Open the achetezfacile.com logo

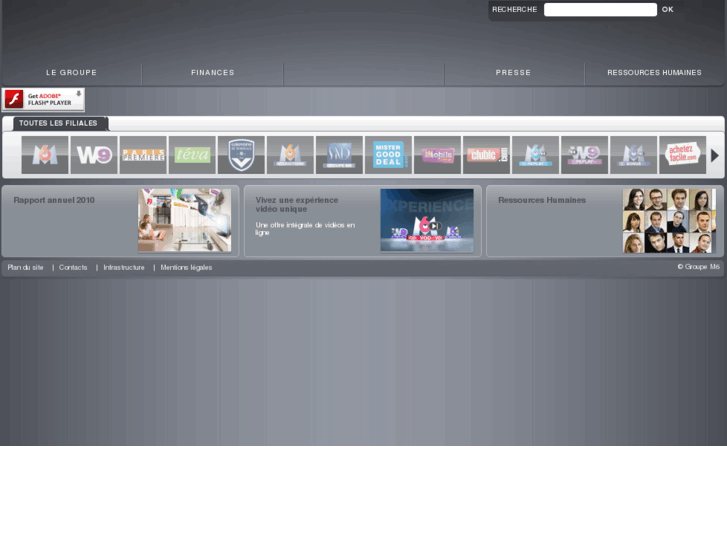click(x=683, y=155)
